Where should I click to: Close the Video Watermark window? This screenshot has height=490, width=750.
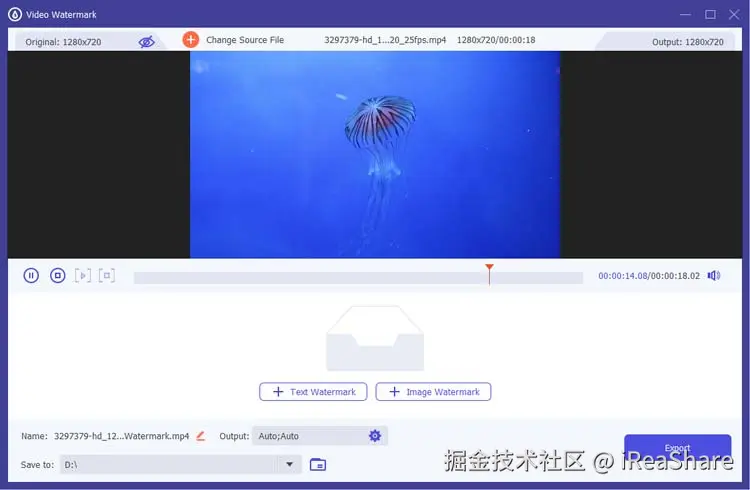click(734, 15)
